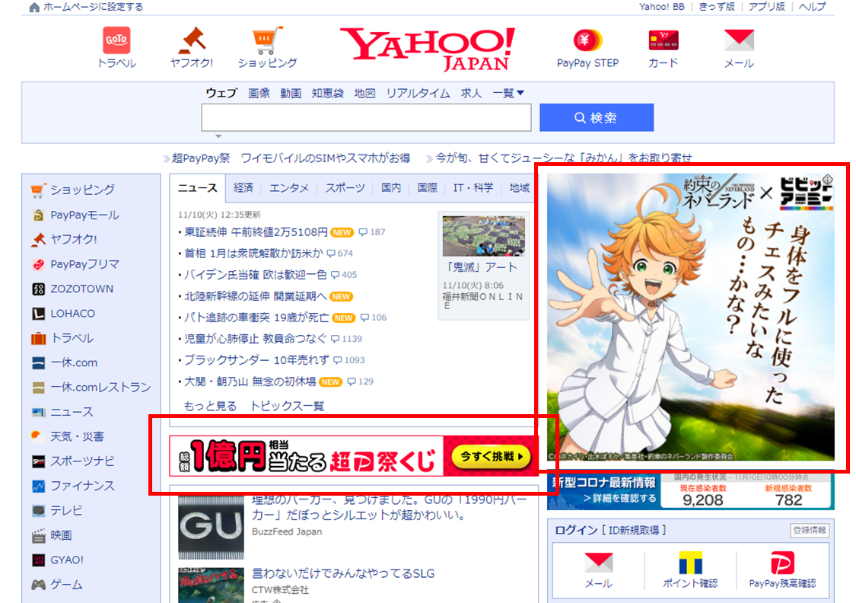This screenshot has width=856, height=603.
Task: Click into the main search input field
Action: tap(366, 117)
